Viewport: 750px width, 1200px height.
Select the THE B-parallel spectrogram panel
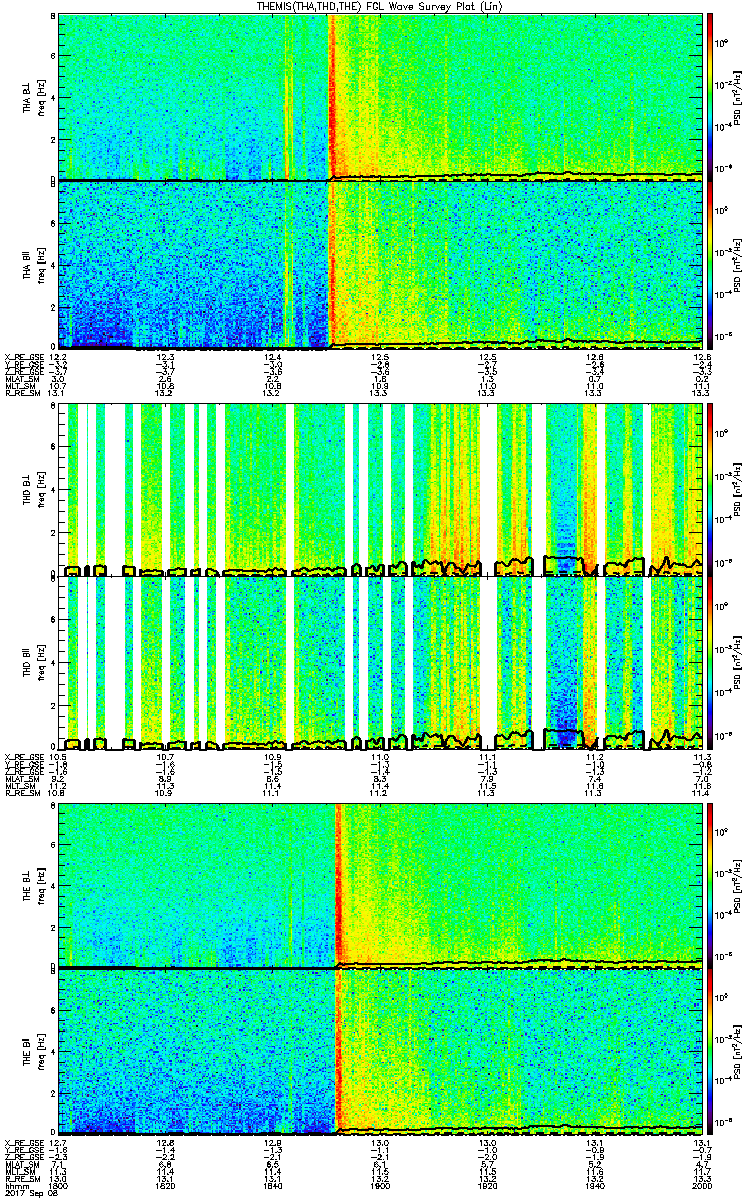[x=379, y=1051]
